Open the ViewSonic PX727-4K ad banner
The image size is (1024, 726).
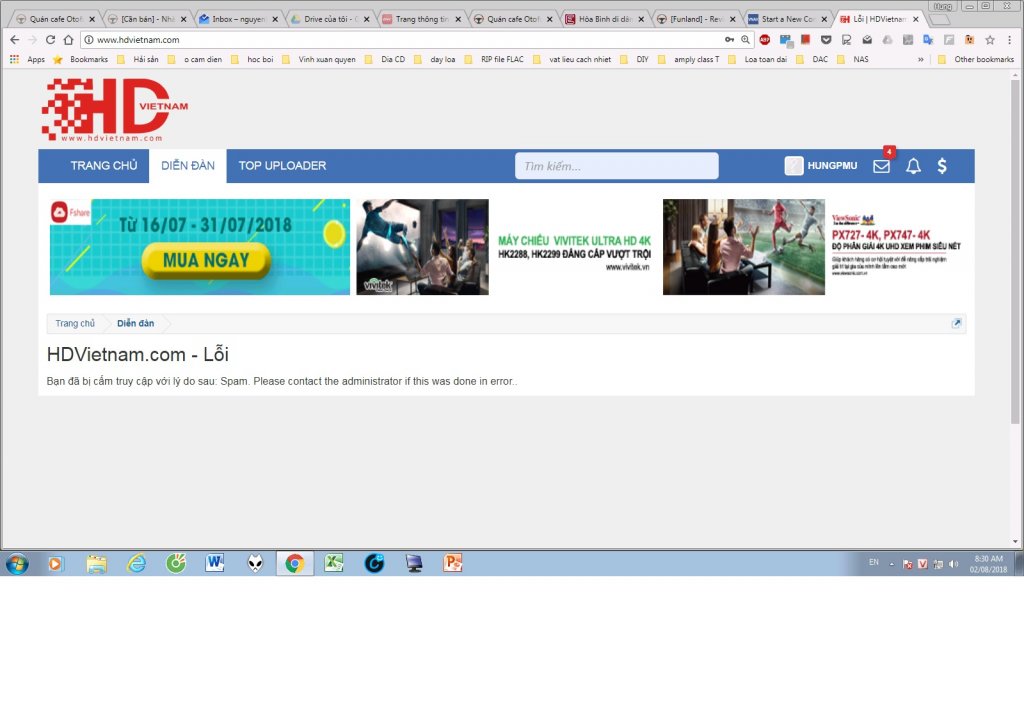(814, 247)
